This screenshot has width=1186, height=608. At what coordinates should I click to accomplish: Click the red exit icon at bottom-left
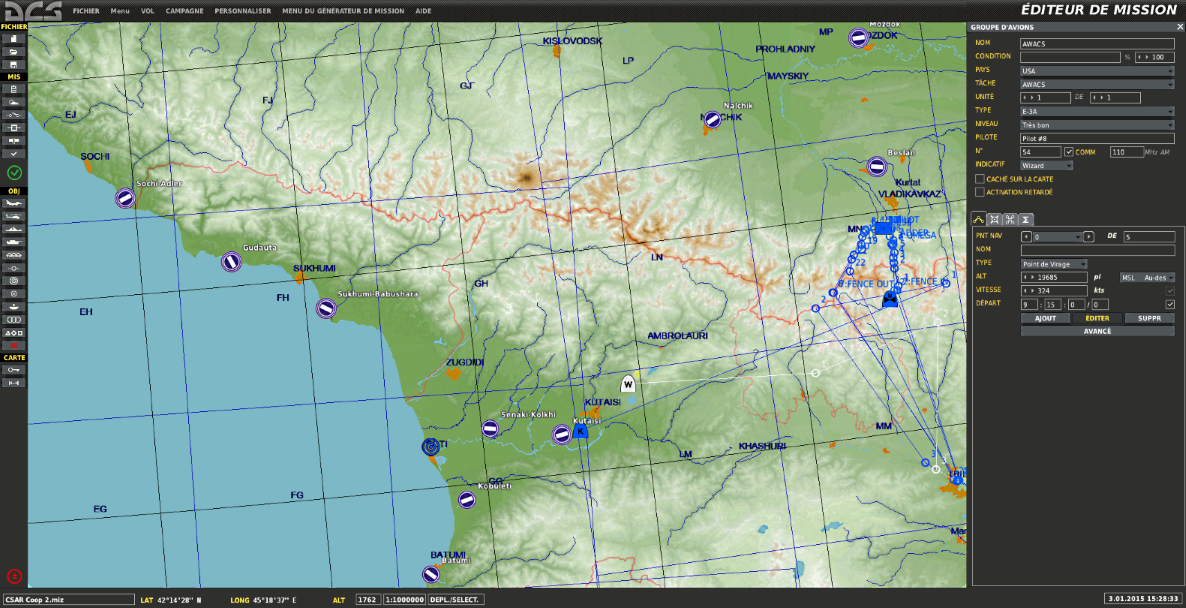[x=14, y=575]
